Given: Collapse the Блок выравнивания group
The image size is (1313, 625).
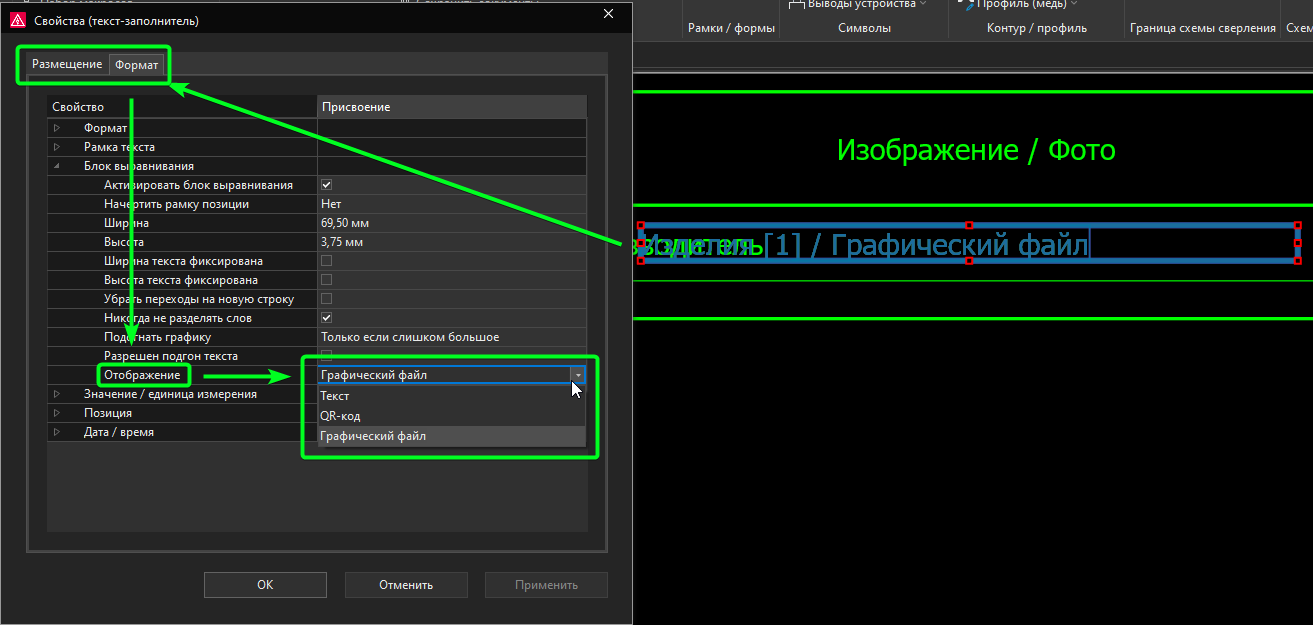Looking at the screenshot, I should pos(57,166).
